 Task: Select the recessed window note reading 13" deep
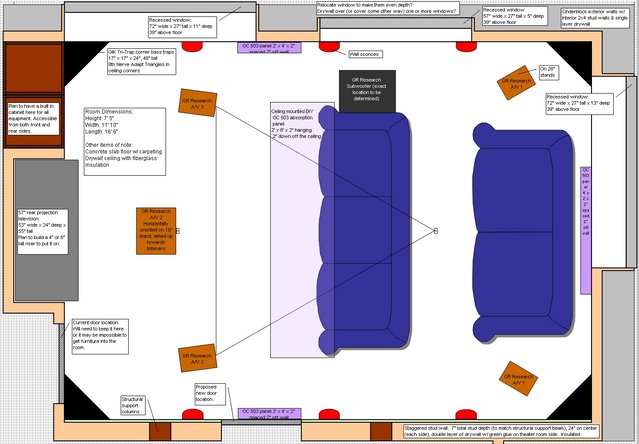point(579,103)
